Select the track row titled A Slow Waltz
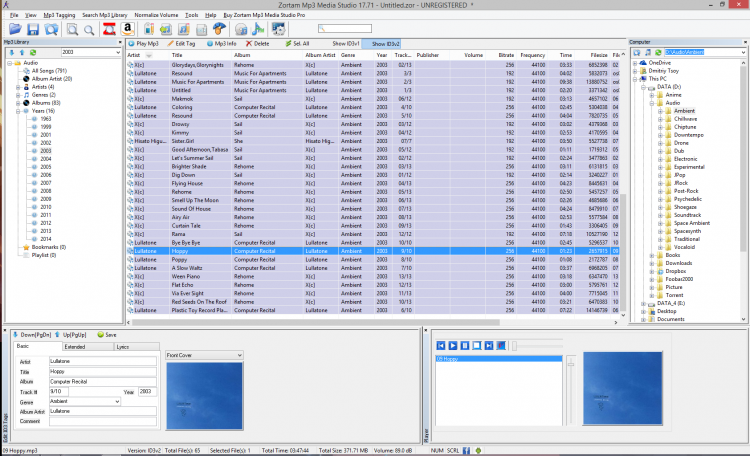 point(373,268)
